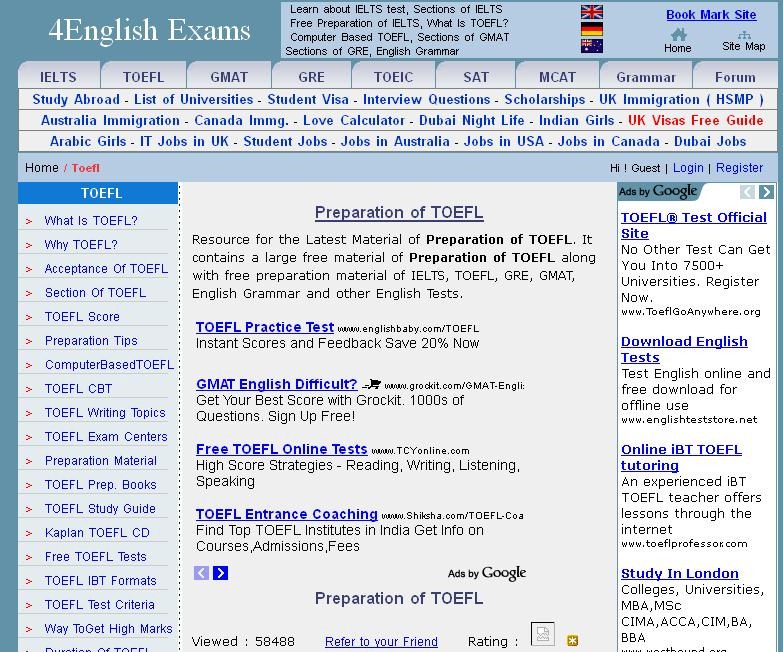The width and height of the screenshot is (783, 652).
Task: Switch to the GMAT tab
Action: (x=229, y=77)
